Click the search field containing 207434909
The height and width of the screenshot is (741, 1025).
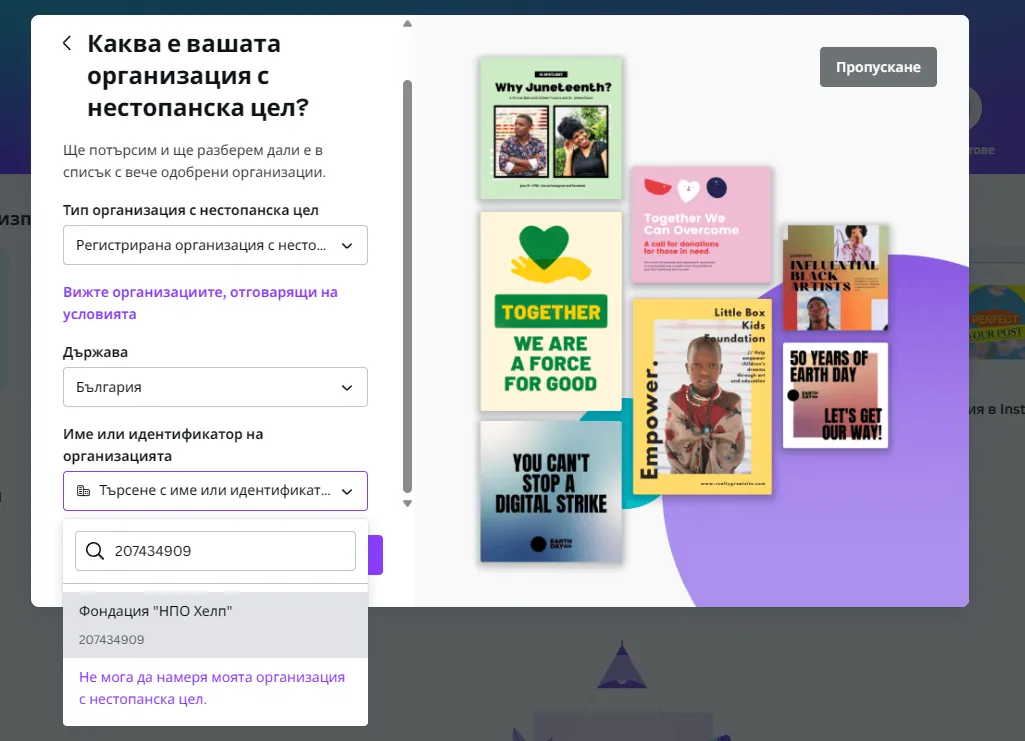pyautogui.click(x=228, y=551)
